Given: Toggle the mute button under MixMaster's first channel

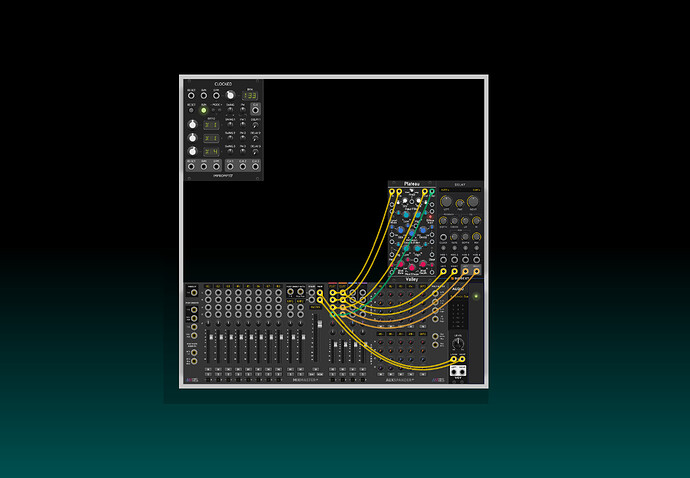Looking at the screenshot, I should (208, 369).
